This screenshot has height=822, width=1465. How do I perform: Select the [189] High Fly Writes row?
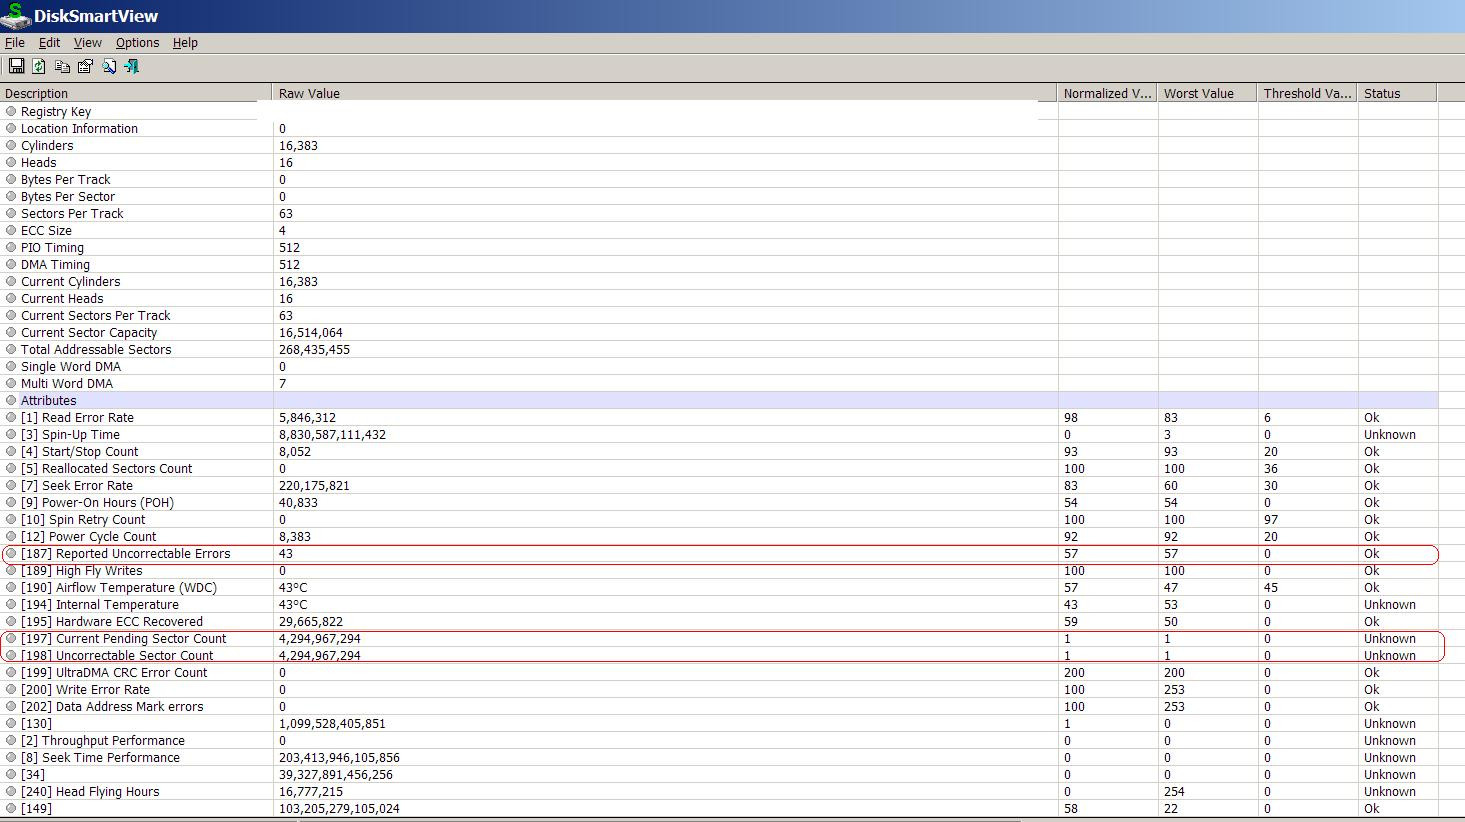point(719,570)
